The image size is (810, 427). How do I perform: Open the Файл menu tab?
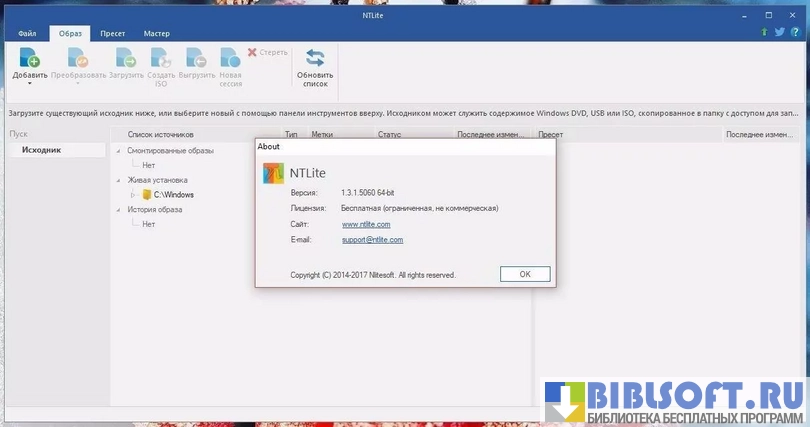point(27,34)
